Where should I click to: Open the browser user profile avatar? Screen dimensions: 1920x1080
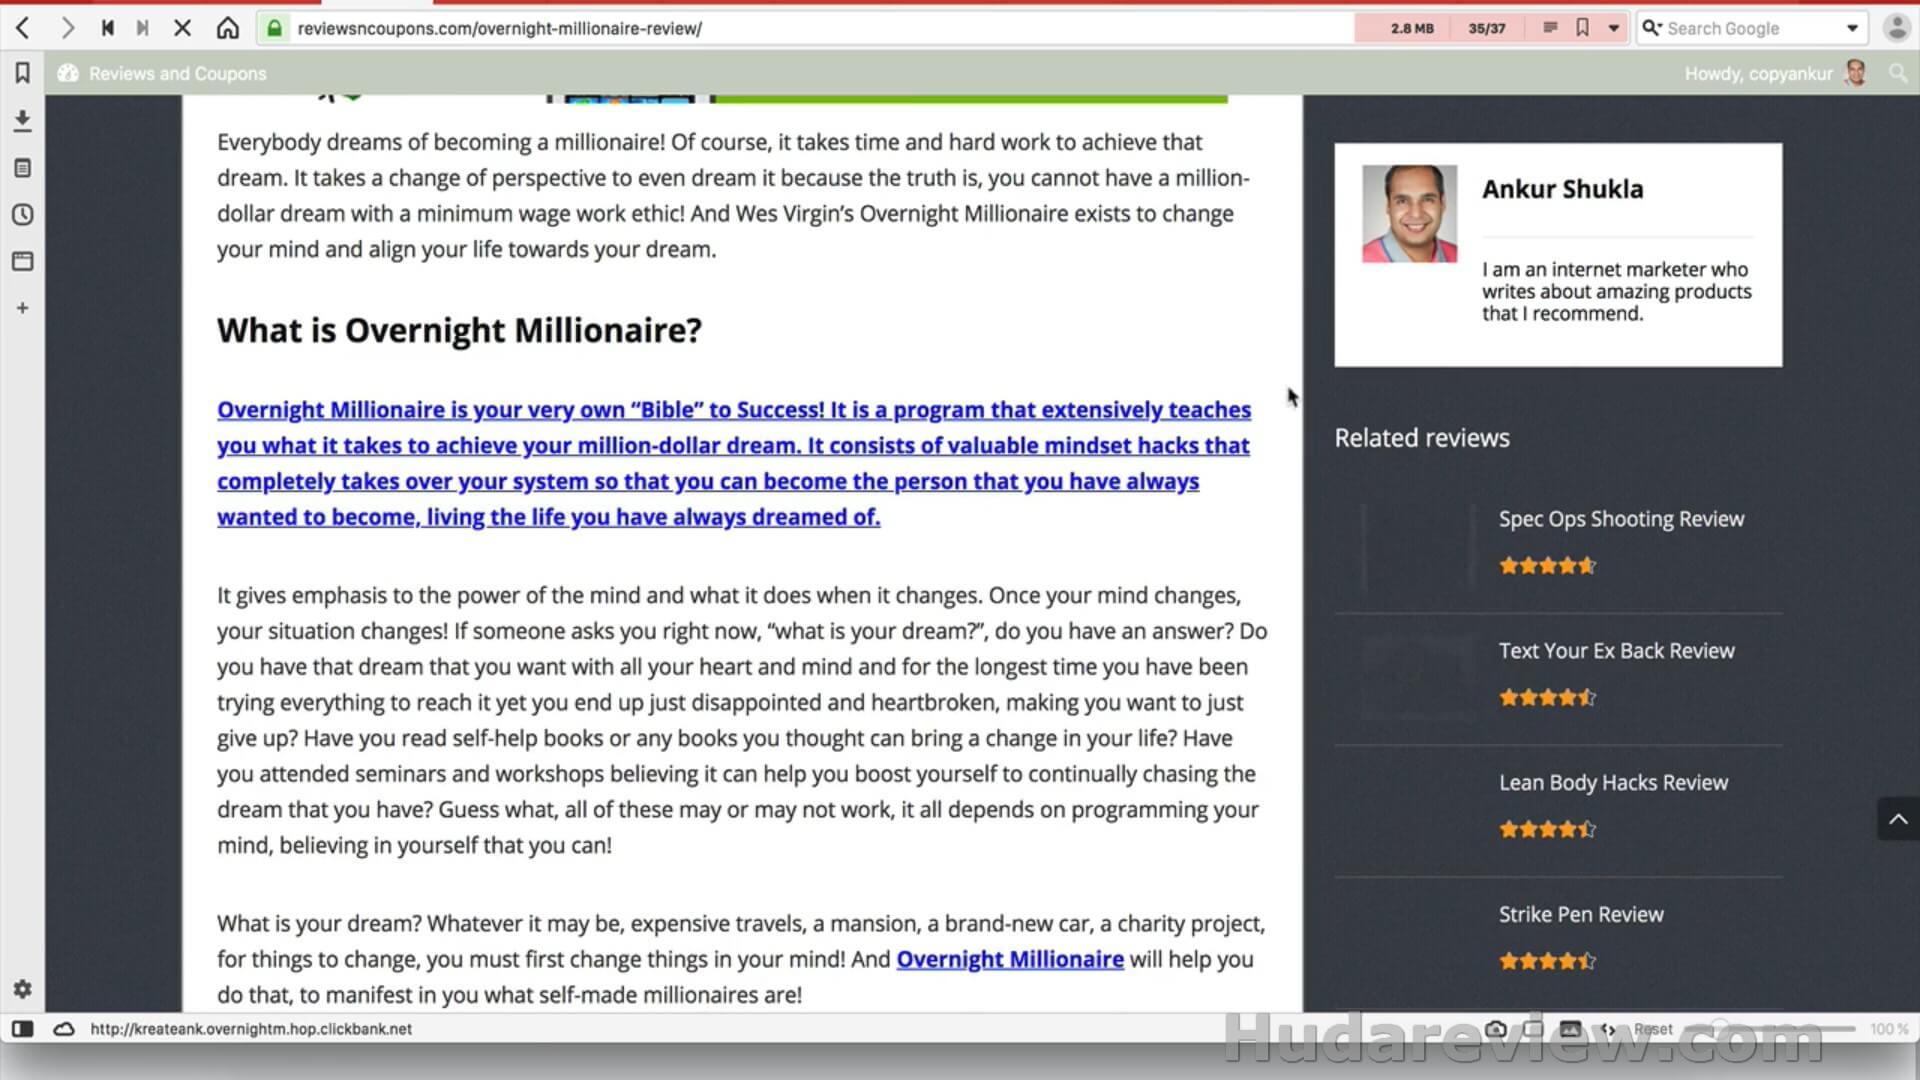click(1896, 28)
